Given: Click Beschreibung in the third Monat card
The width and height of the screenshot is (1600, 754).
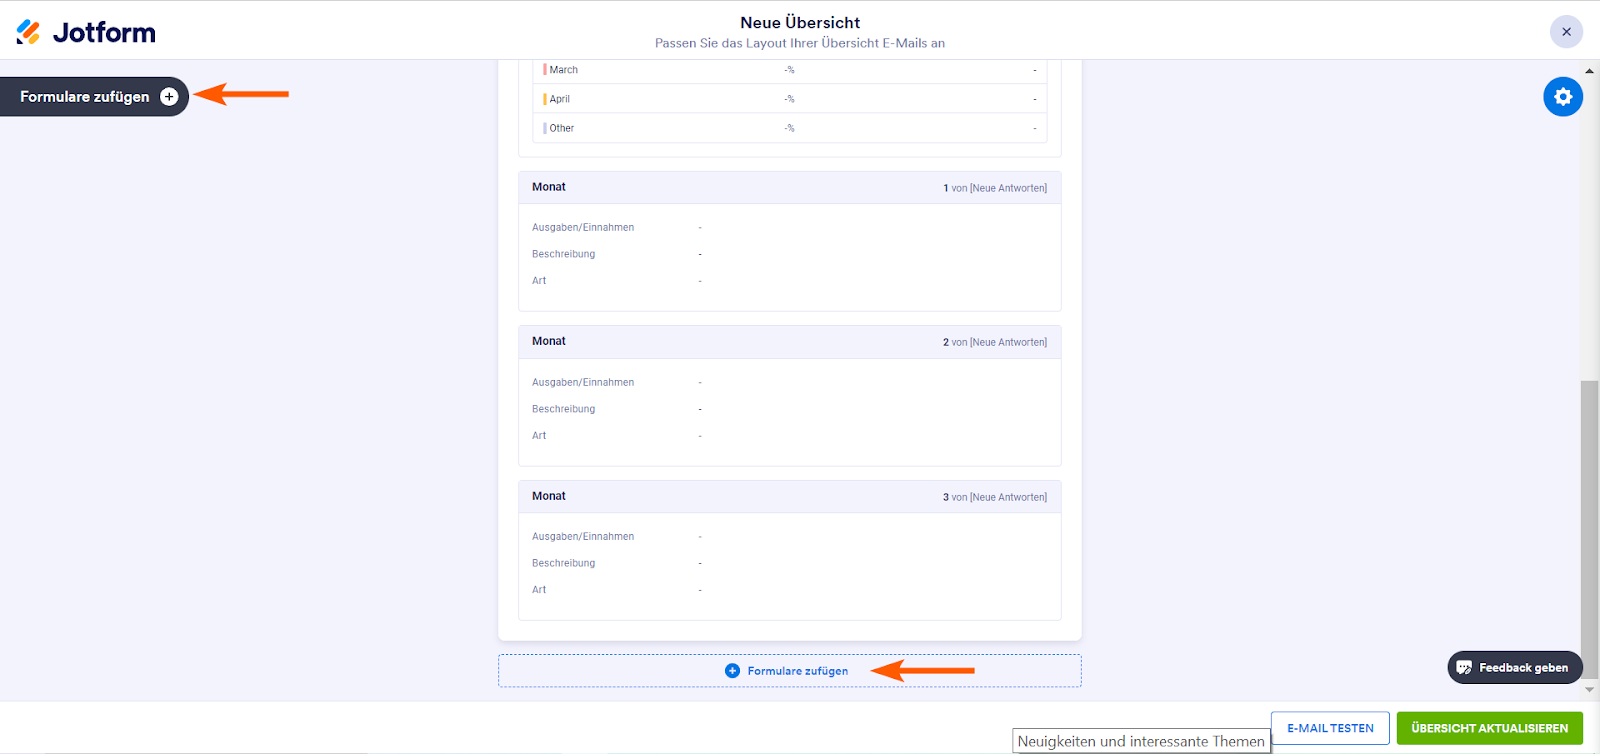Looking at the screenshot, I should tap(563, 563).
